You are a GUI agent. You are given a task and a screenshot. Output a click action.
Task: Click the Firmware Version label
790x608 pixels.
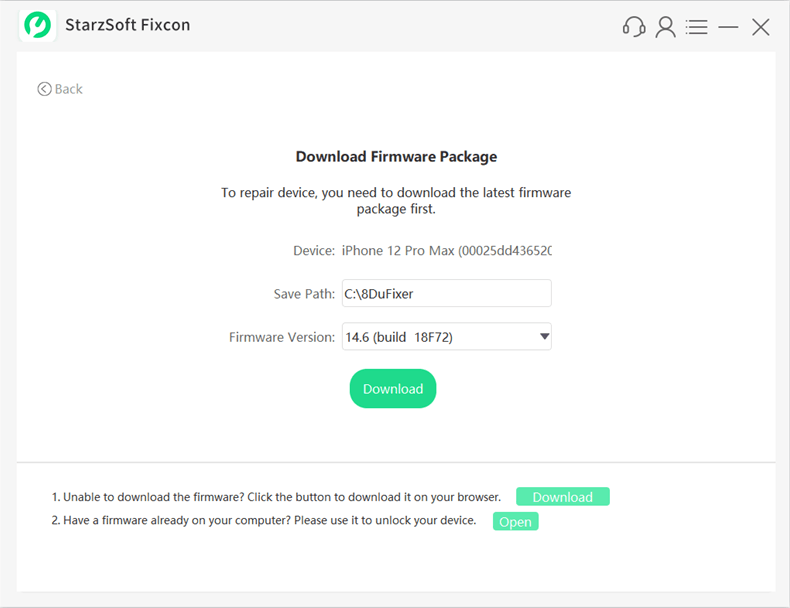click(282, 337)
